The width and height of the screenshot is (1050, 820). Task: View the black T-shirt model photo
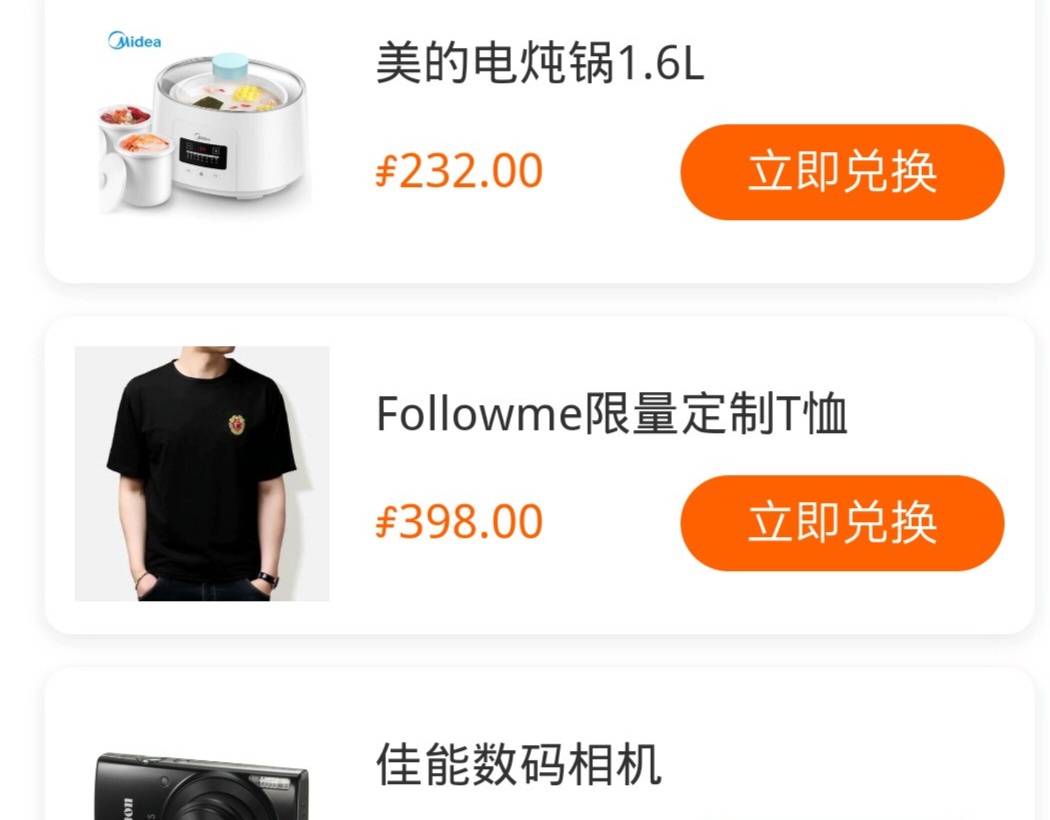point(202,473)
